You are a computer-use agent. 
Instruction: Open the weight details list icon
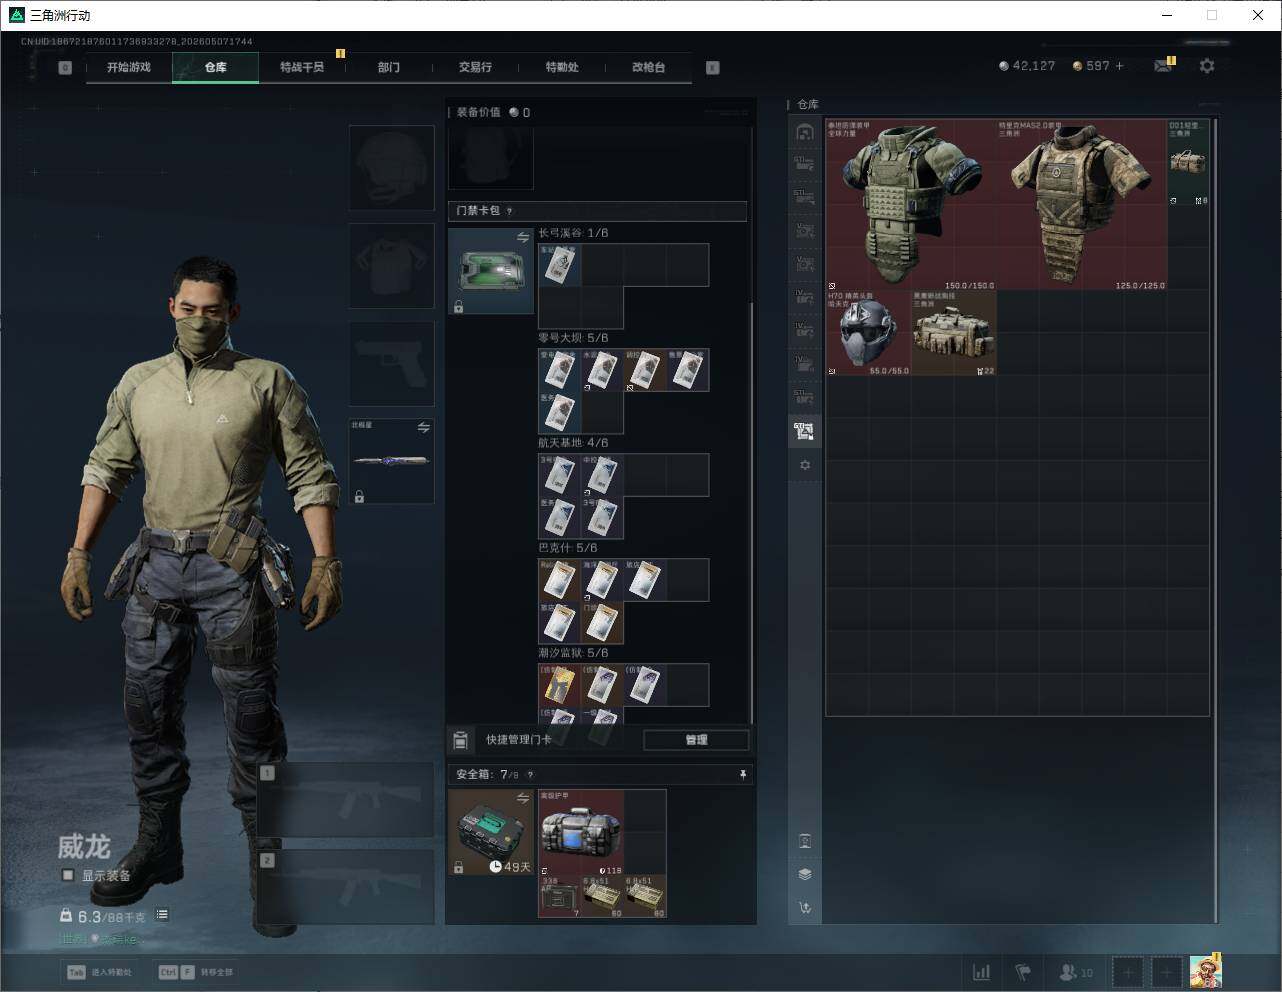(162, 915)
